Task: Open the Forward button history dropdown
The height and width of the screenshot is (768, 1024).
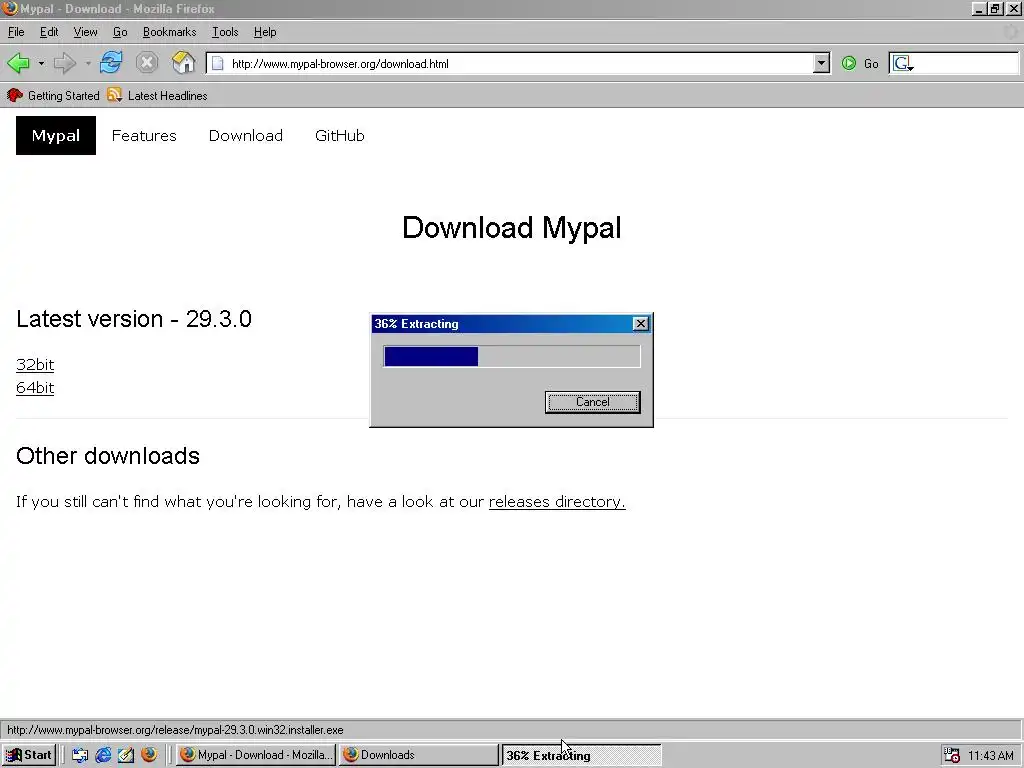Action: click(88, 63)
